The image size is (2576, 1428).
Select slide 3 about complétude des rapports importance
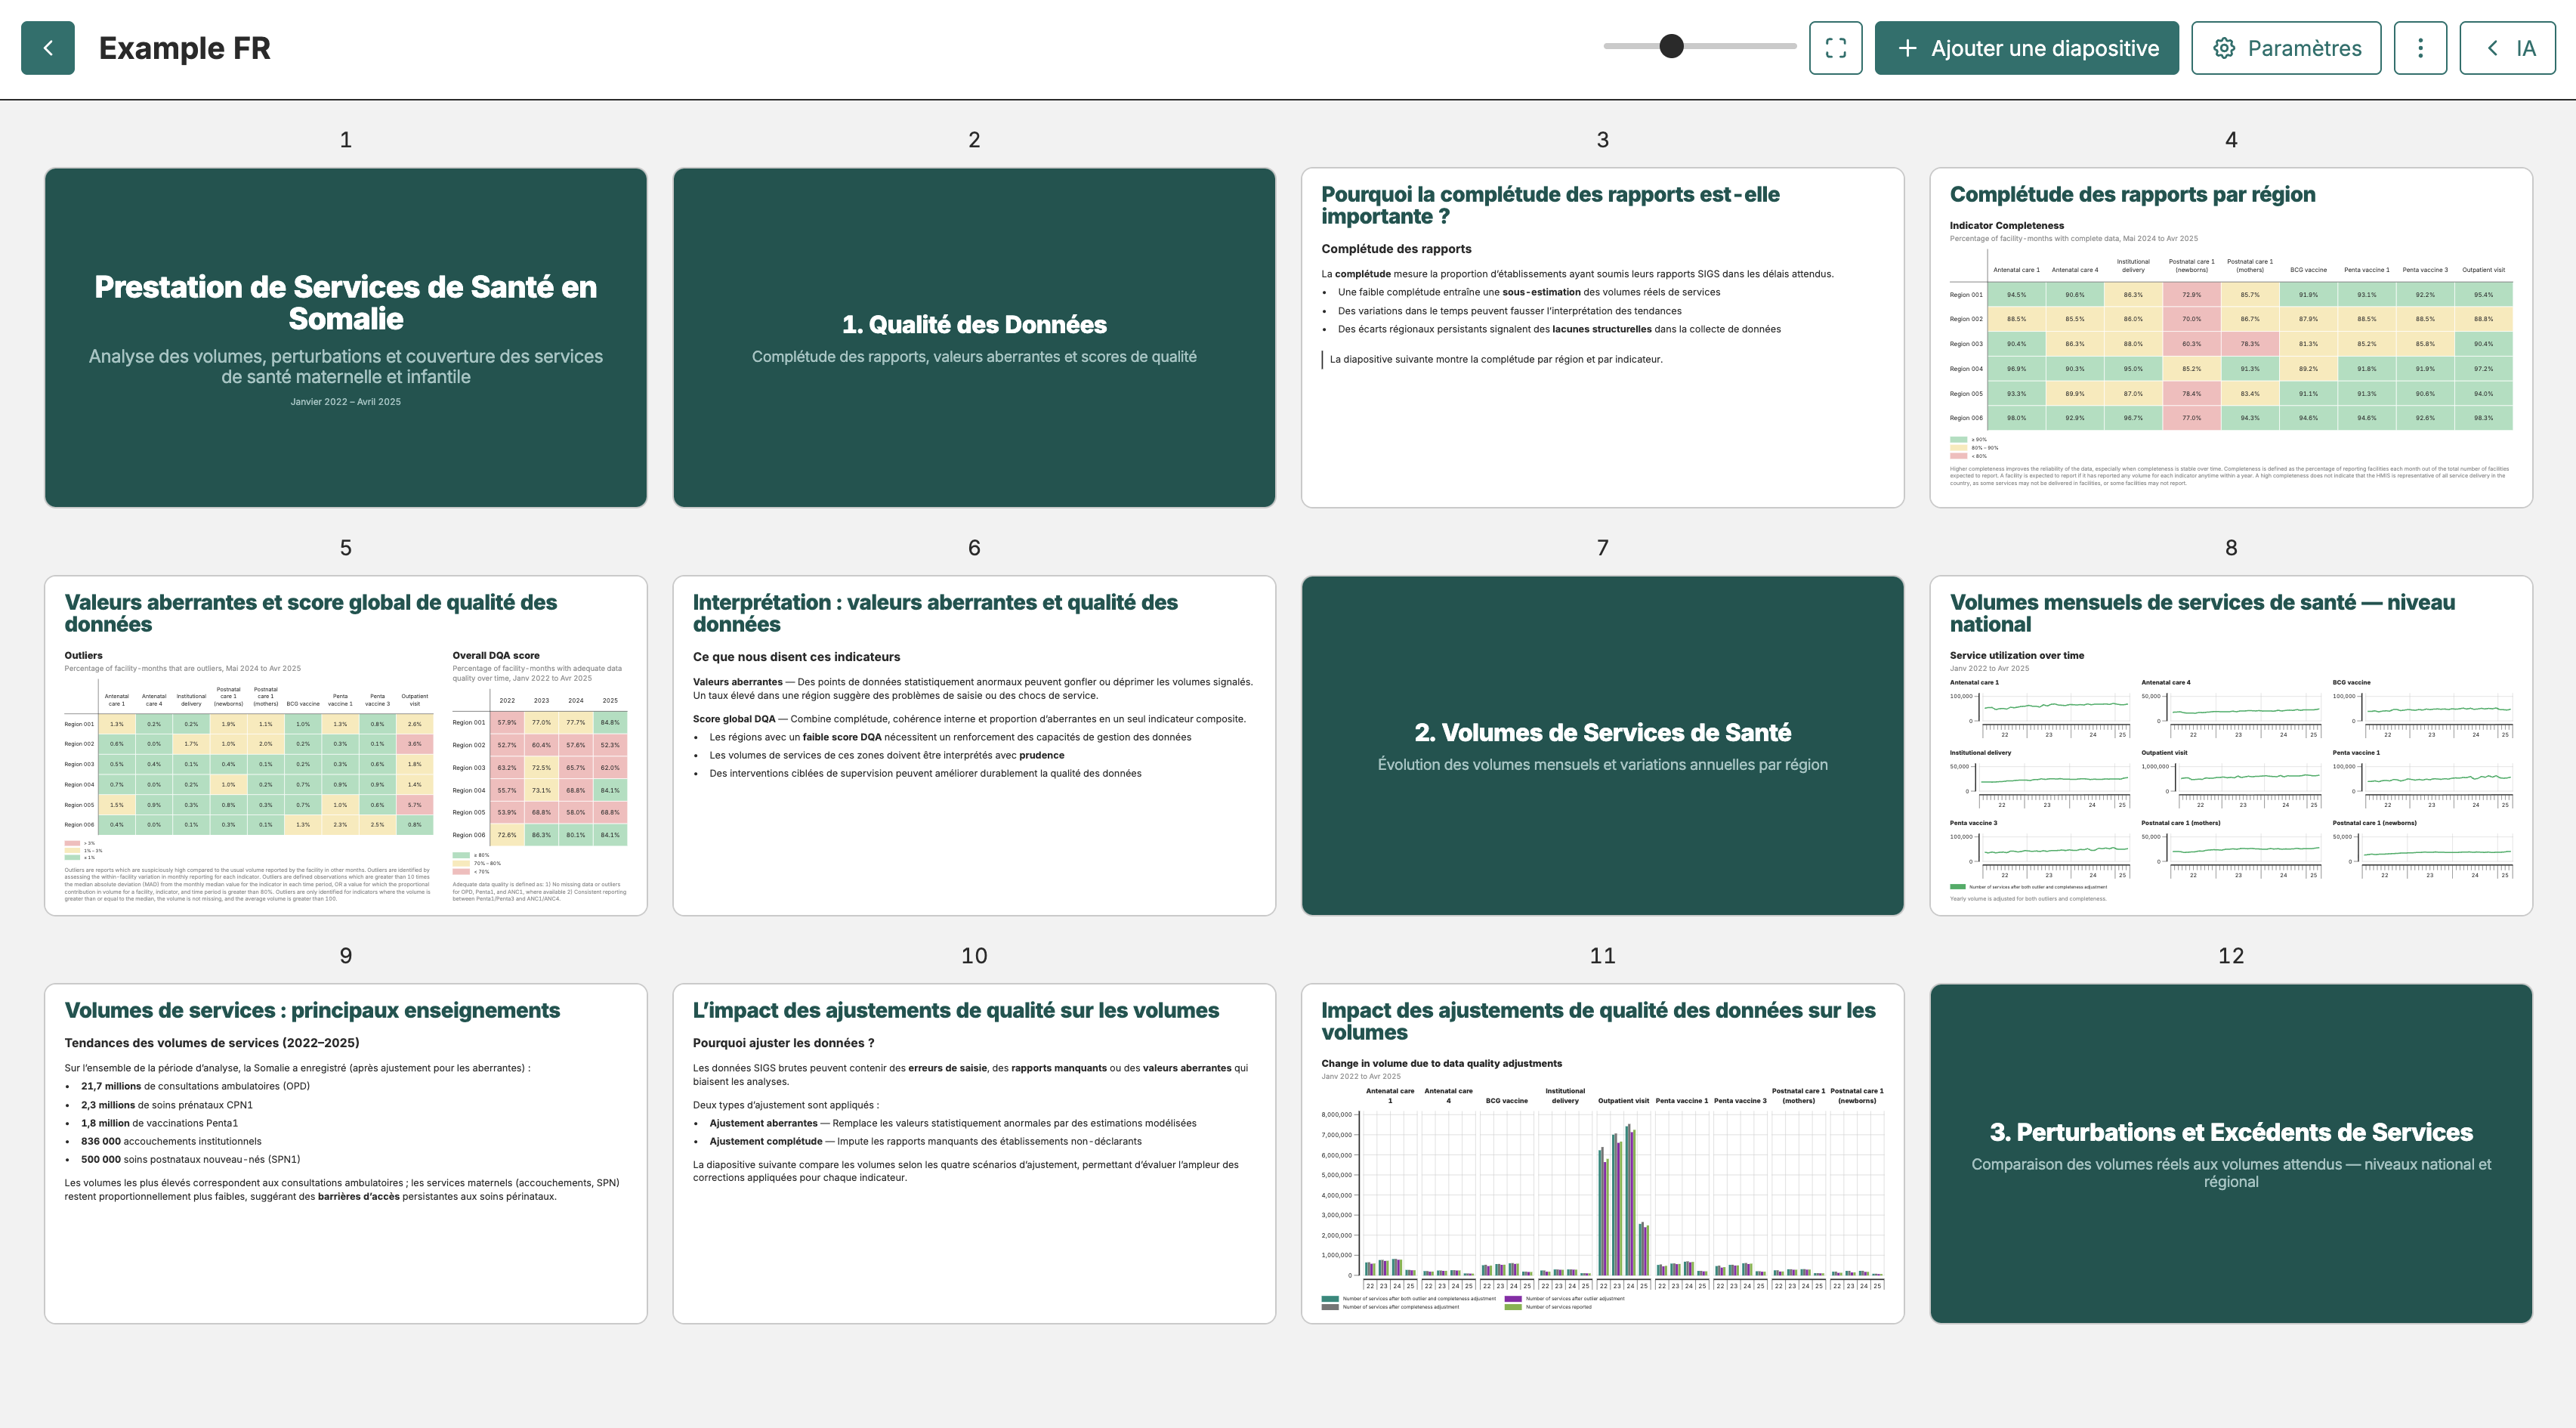tap(1602, 337)
